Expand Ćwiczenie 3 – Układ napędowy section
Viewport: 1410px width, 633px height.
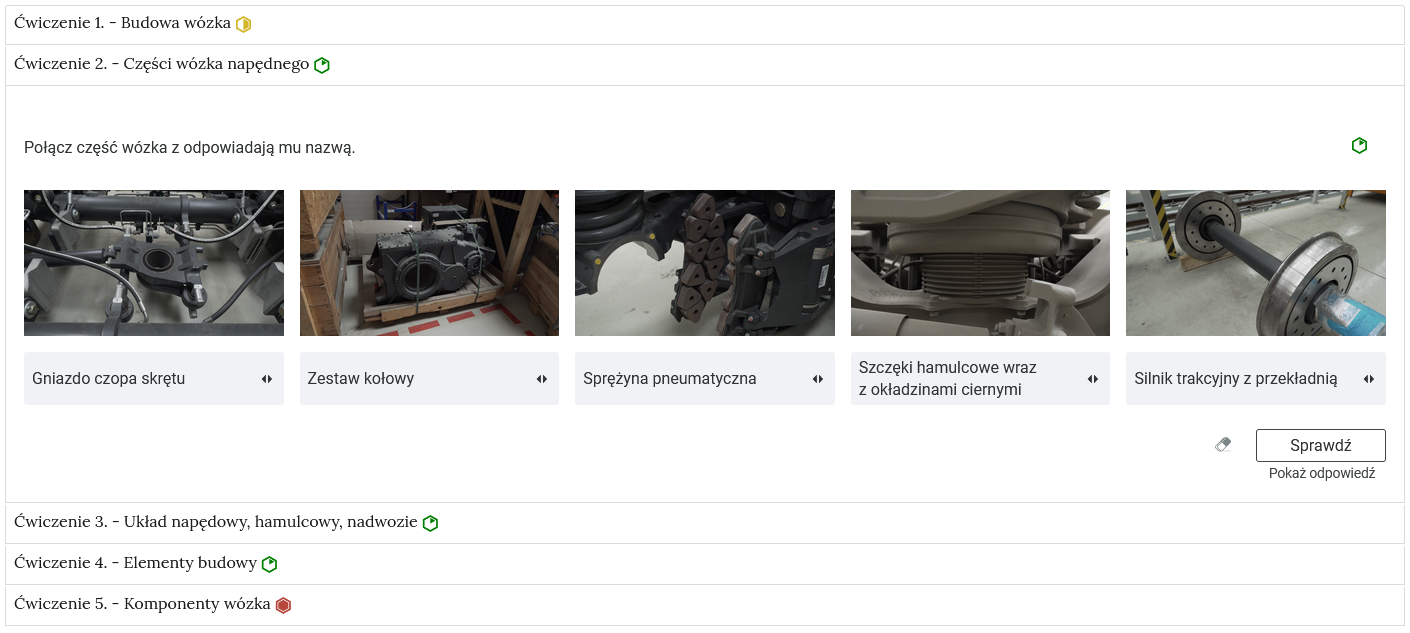(x=215, y=522)
